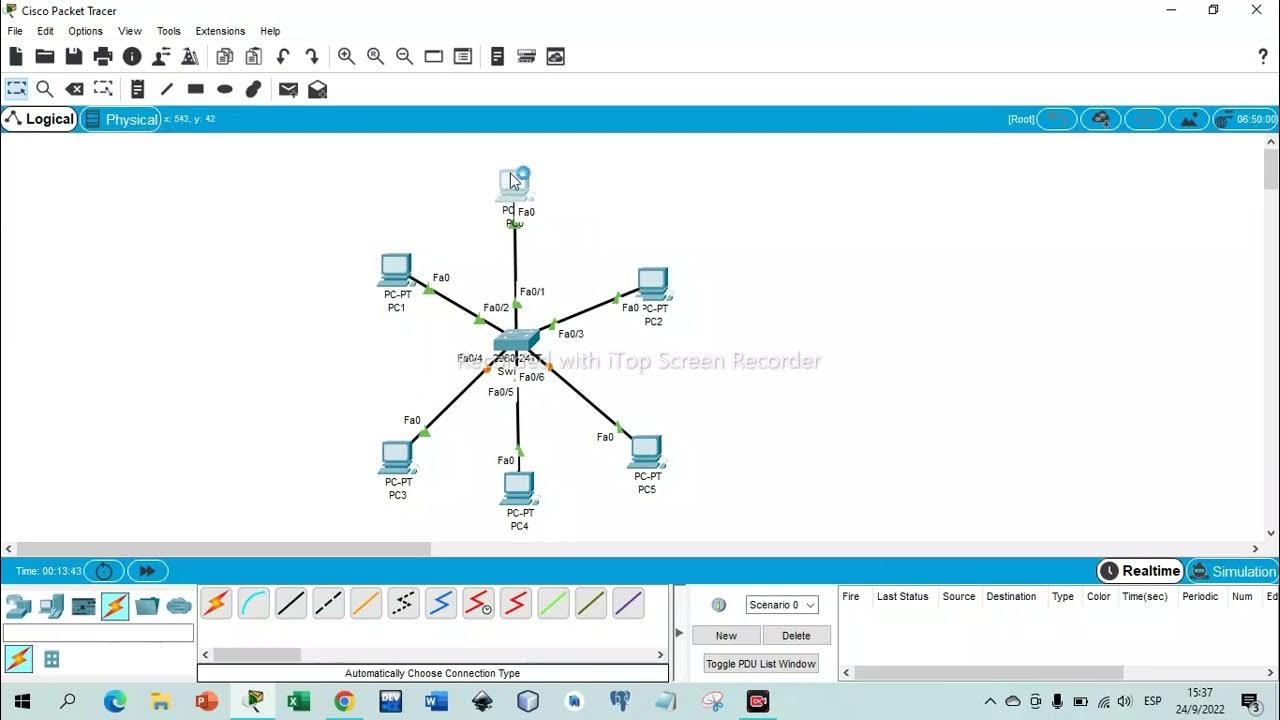The image size is (1280, 720).
Task: Set workspace background image icon
Action: click(1189, 119)
